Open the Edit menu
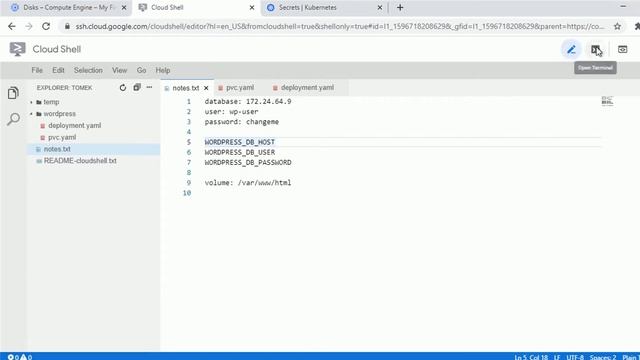640x360 pixels. (x=58, y=70)
